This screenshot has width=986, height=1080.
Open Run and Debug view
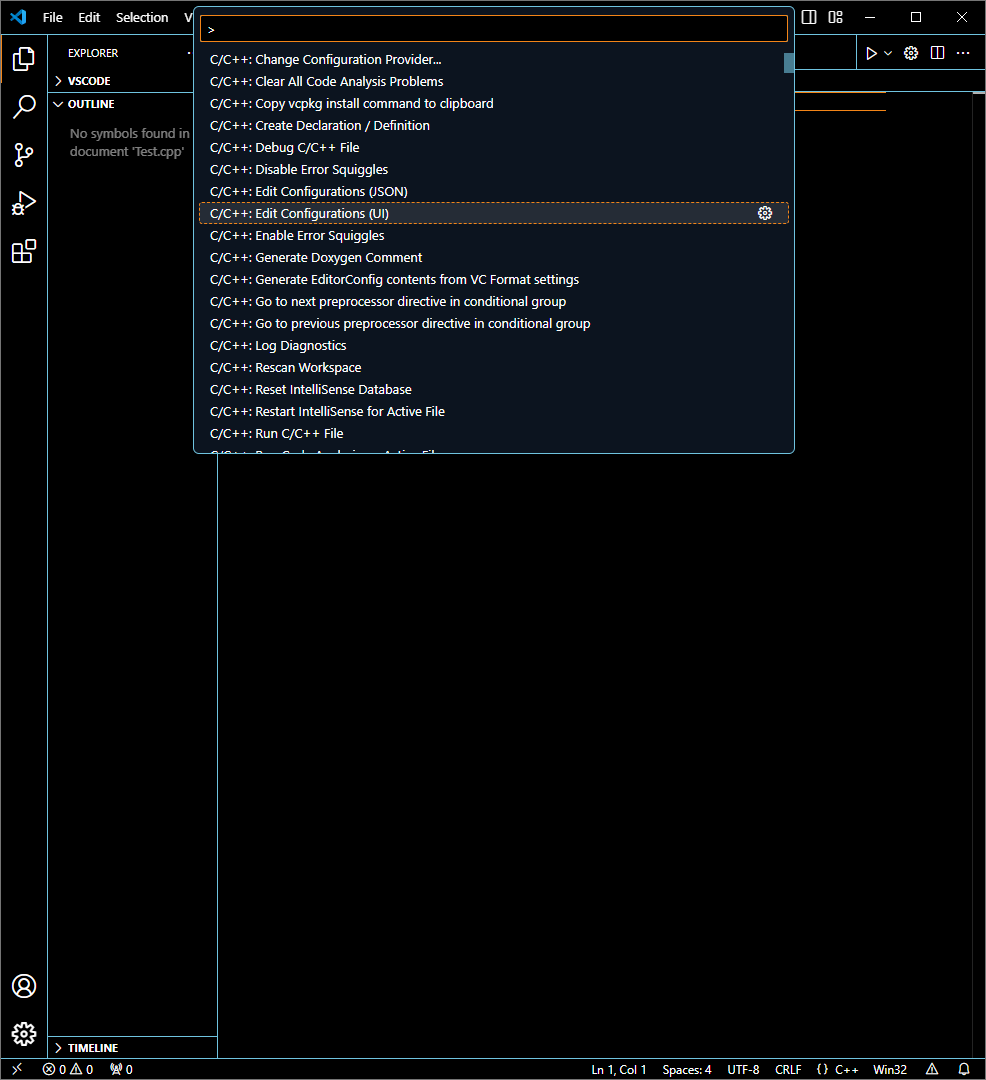pyautogui.click(x=23, y=203)
